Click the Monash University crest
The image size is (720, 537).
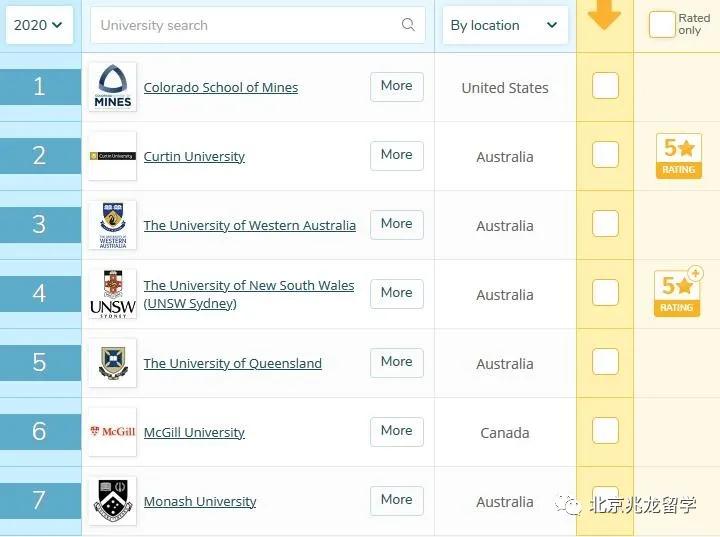tap(112, 501)
